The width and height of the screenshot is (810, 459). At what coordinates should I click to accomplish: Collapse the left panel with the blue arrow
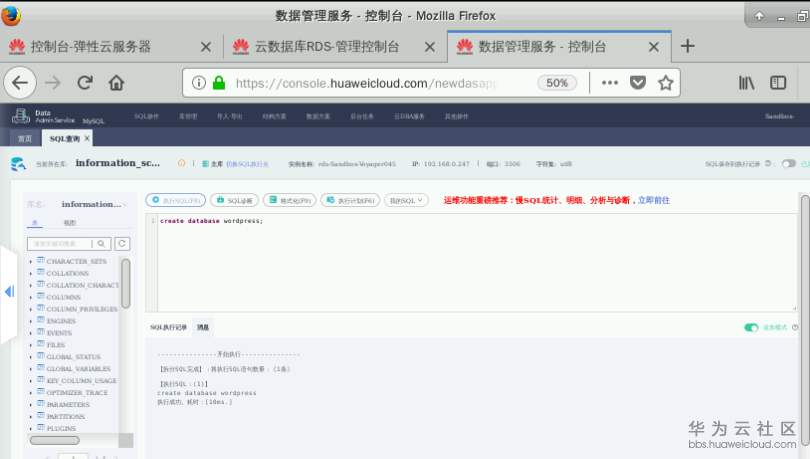[x=9, y=292]
